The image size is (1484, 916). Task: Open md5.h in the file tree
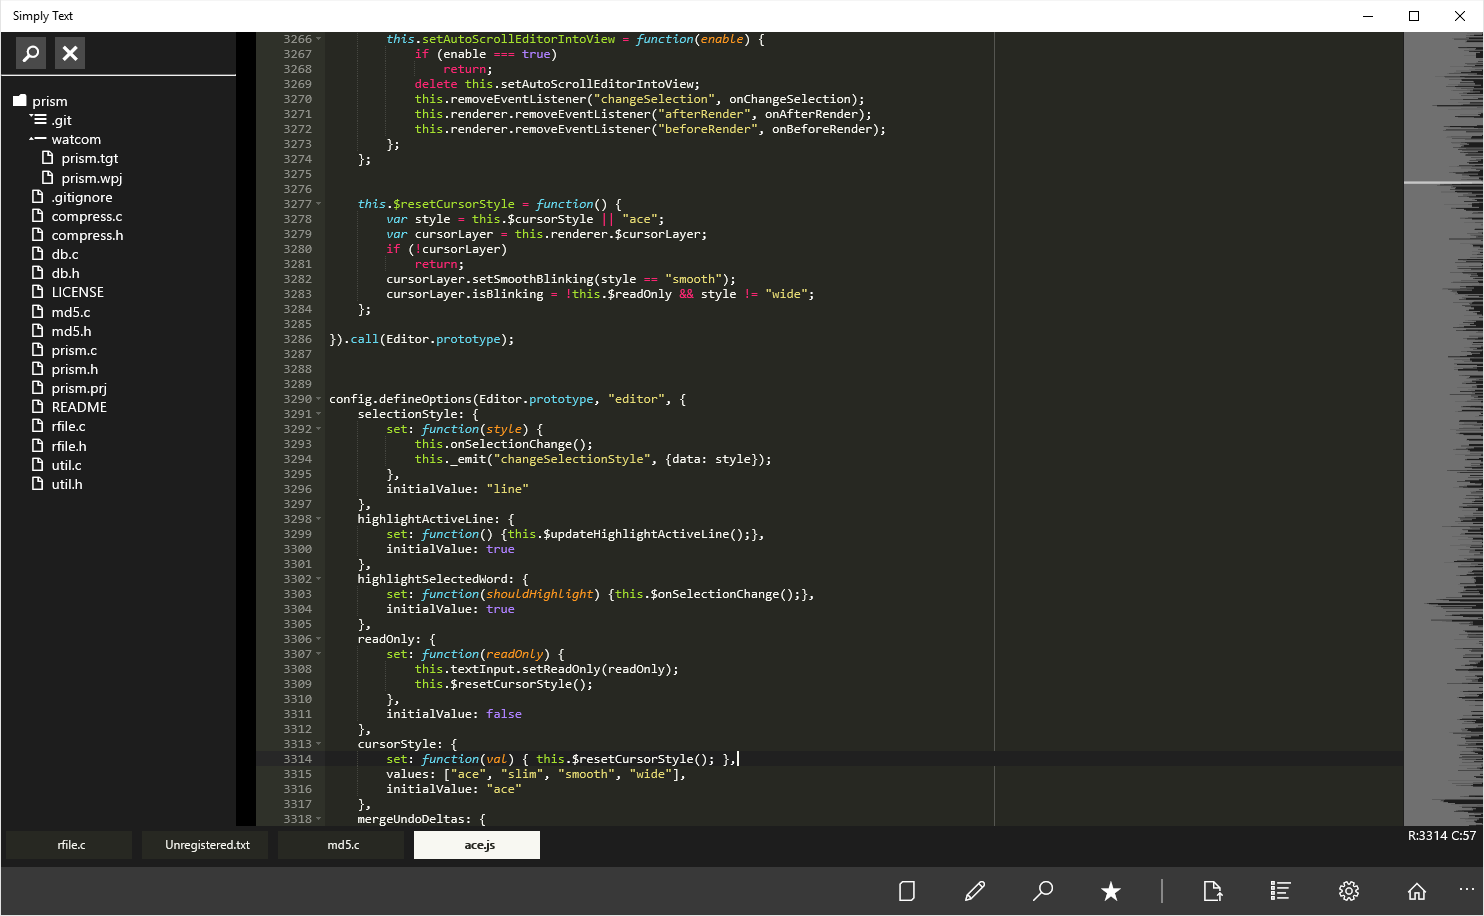71,331
